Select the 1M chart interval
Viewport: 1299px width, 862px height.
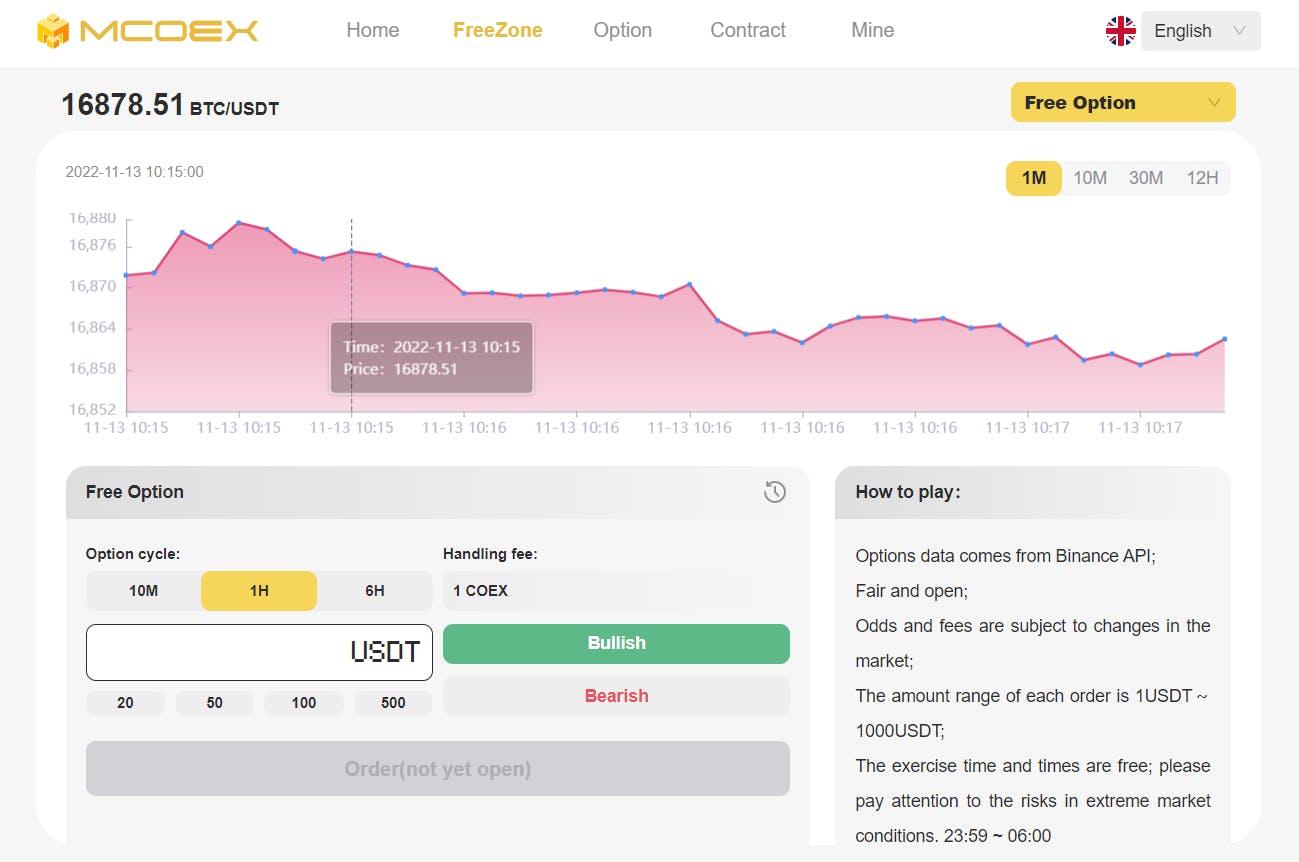pos(1034,178)
